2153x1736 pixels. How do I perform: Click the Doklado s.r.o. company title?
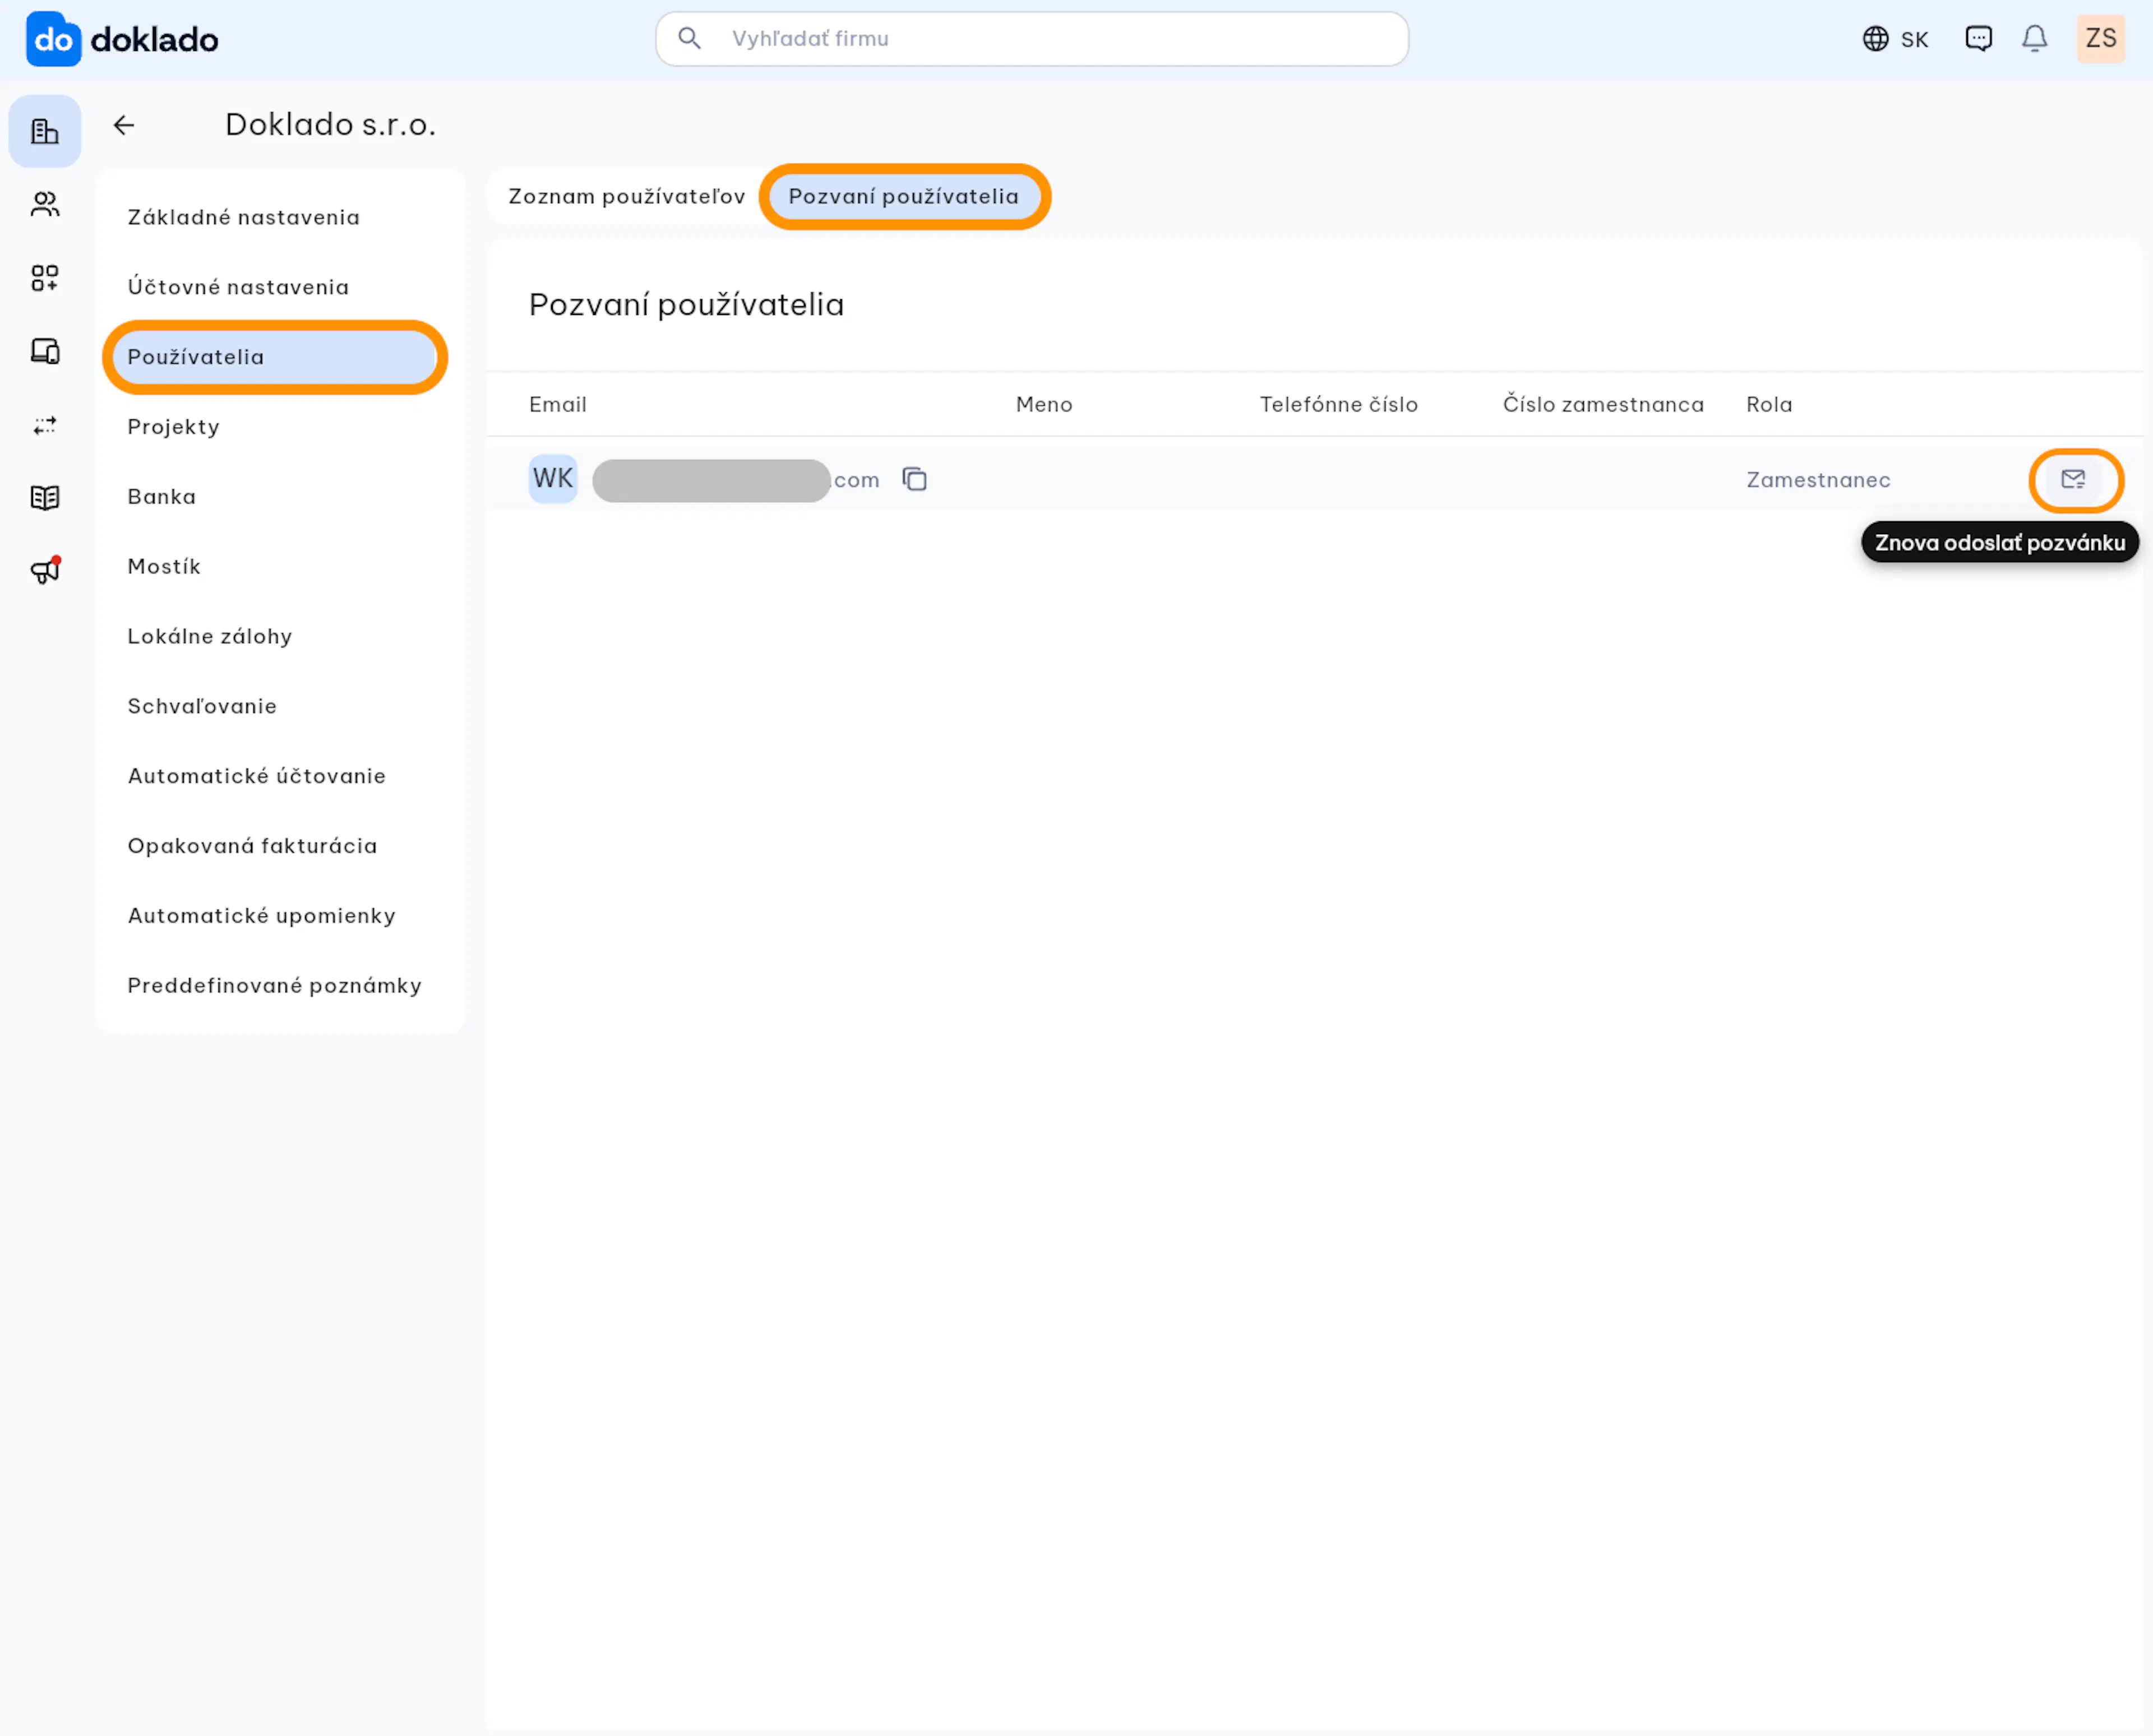click(x=330, y=125)
